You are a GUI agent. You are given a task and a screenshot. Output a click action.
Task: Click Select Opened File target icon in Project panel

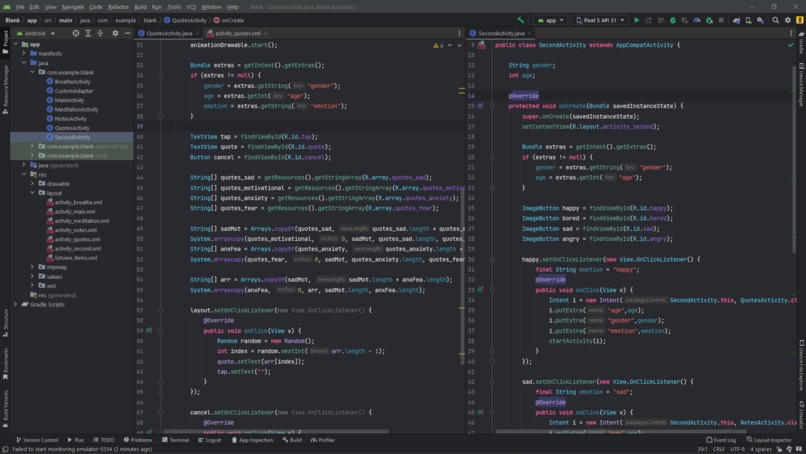(76, 33)
